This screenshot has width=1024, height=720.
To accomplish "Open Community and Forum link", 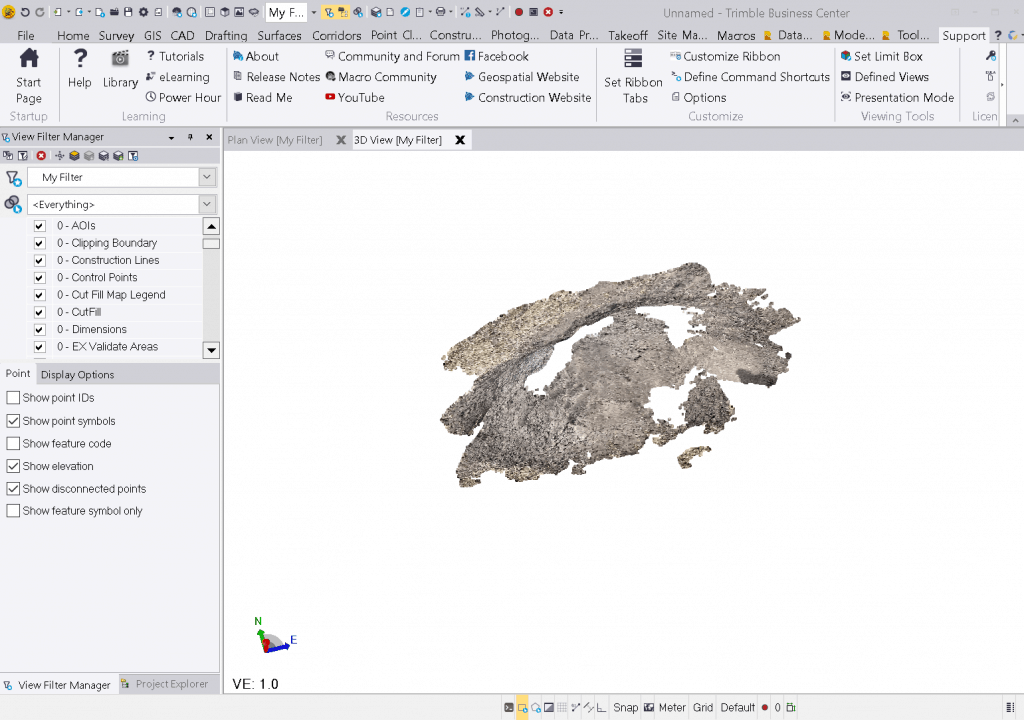I will (392, 56).
